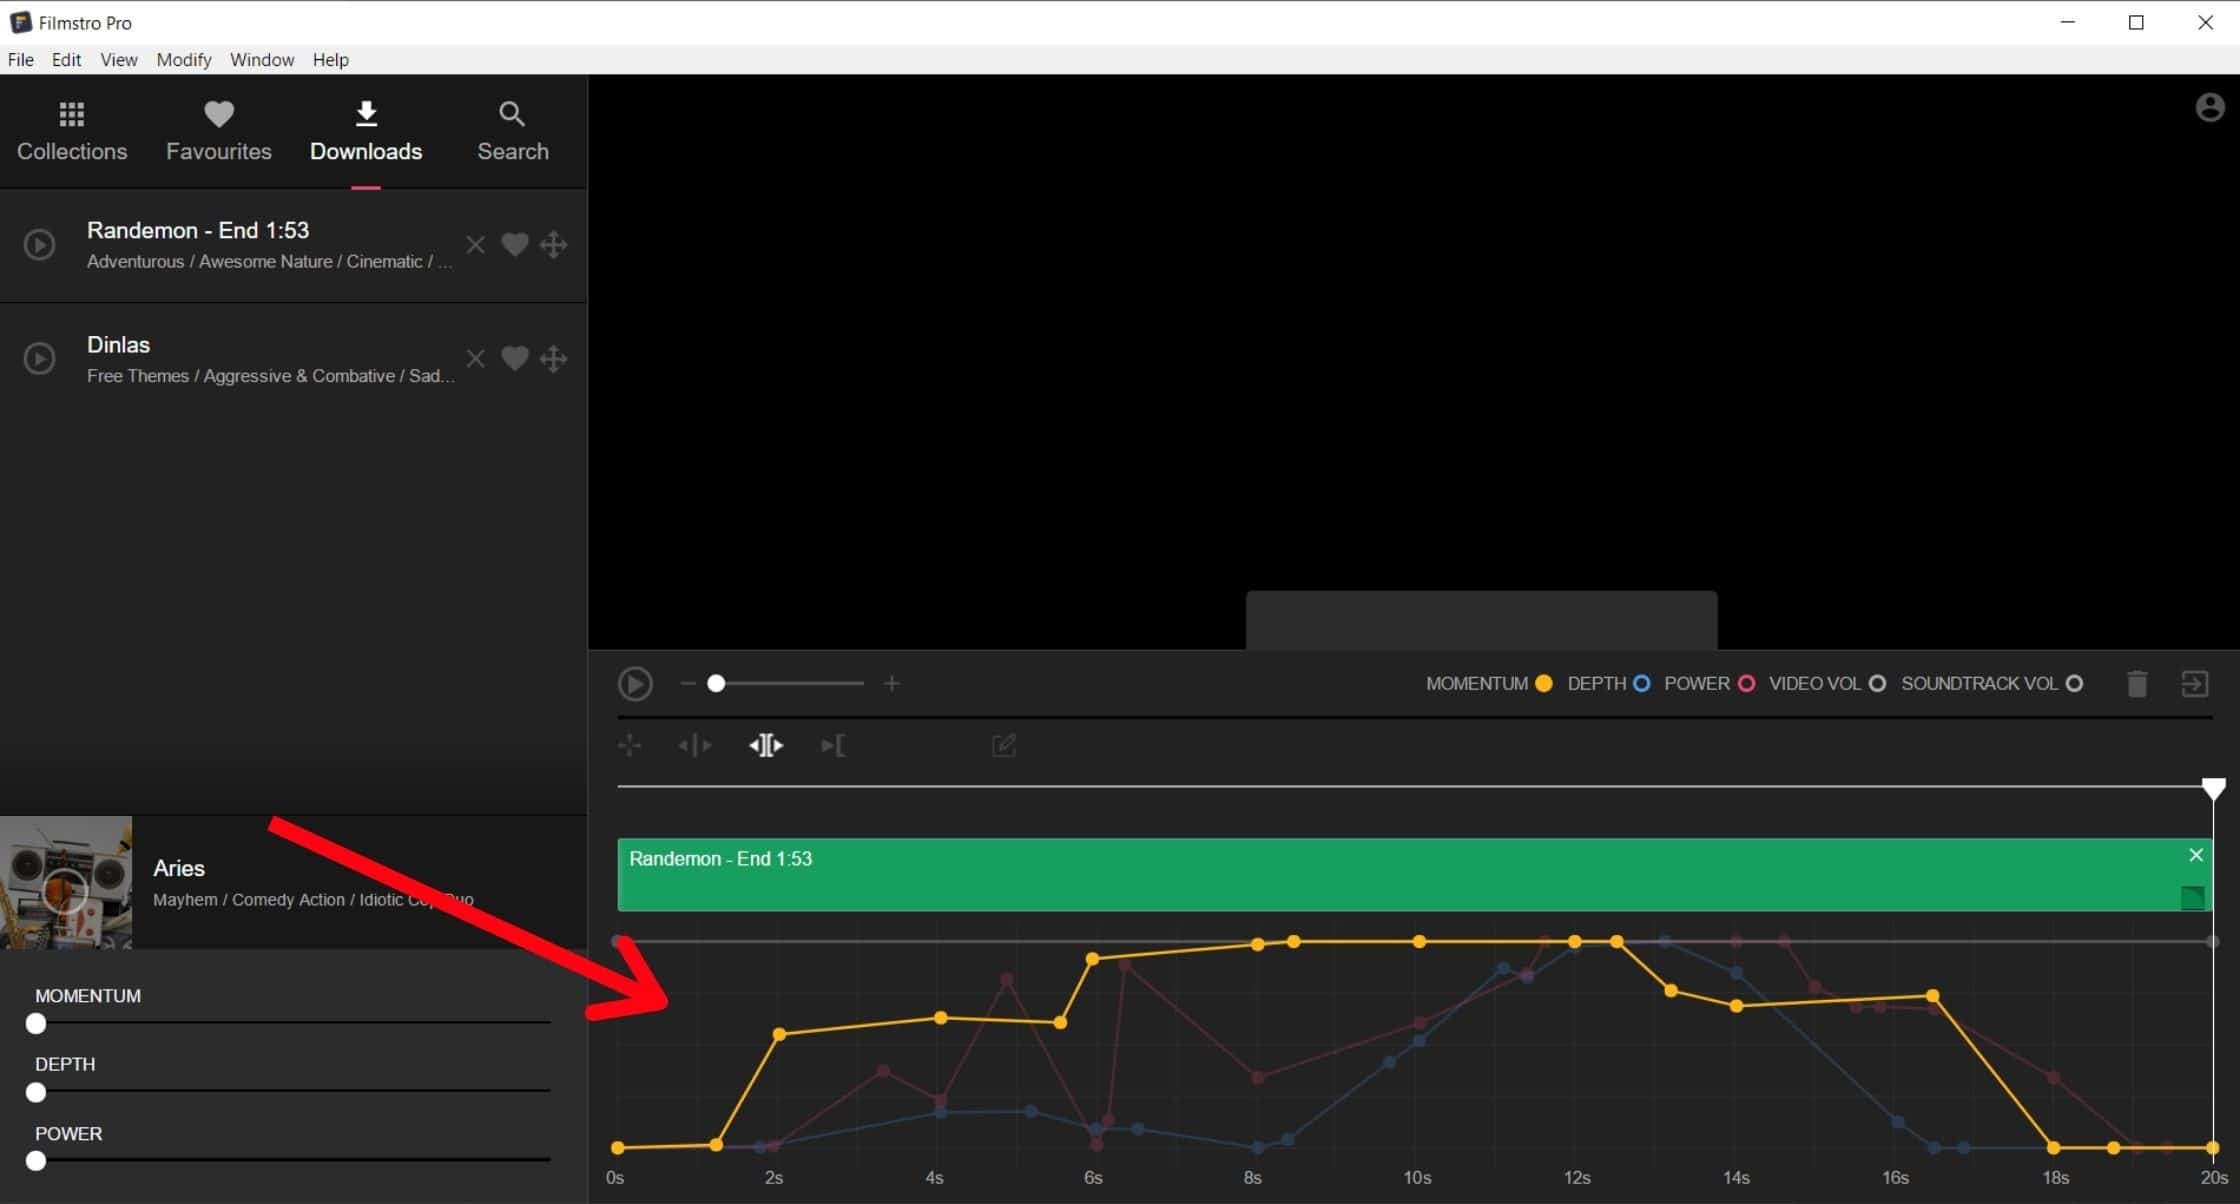Click the trash delete icon in timeline
Image resolution: width=2240 pixels, height=1204 pixels.
click(x=2136, y=684)
